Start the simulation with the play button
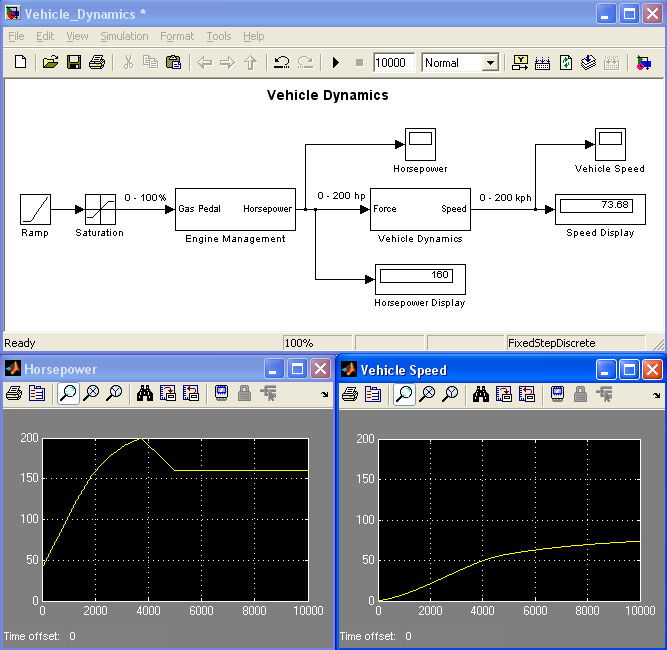 coord(336,63)
